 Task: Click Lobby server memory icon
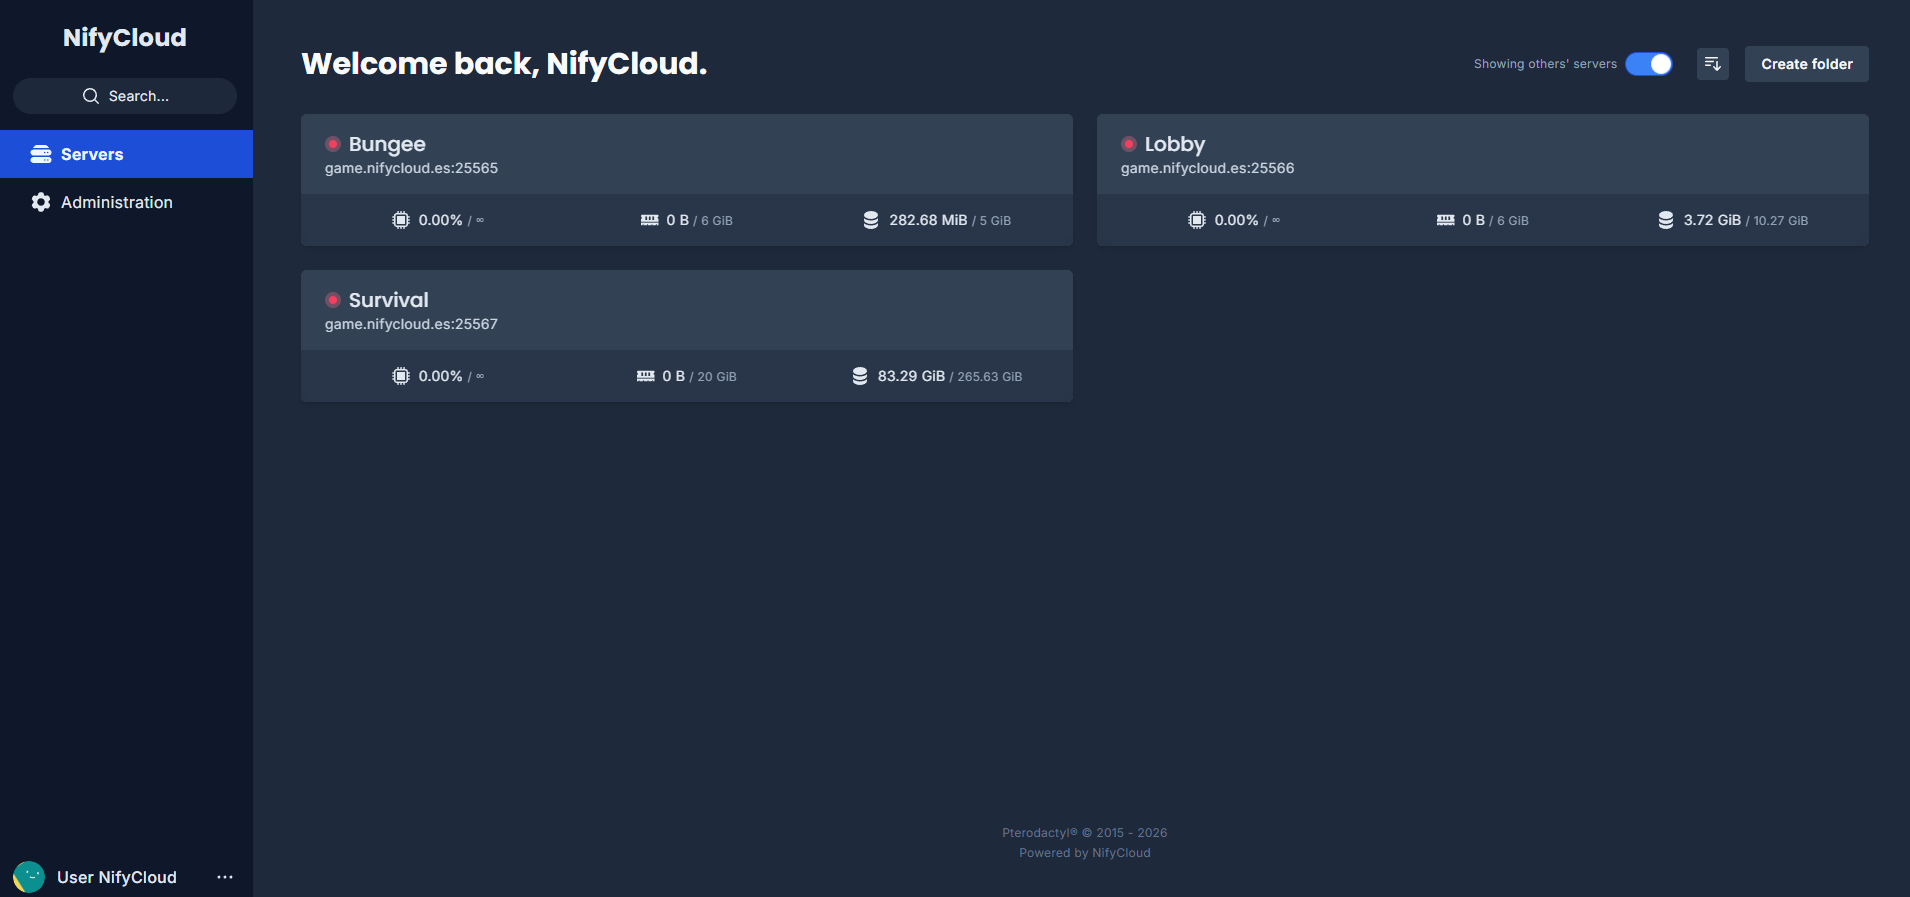1446,220
